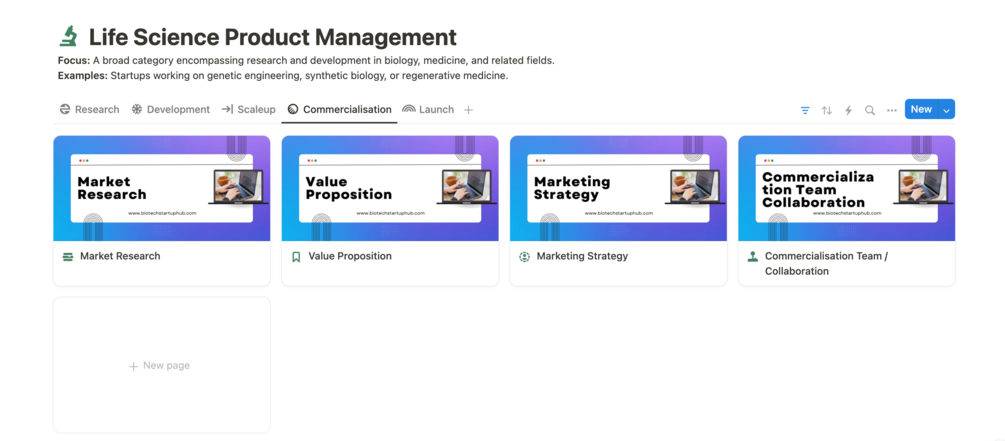Screen dimensions: 1005x441
Task: Click the search magnifier icon
Action: 870,110
